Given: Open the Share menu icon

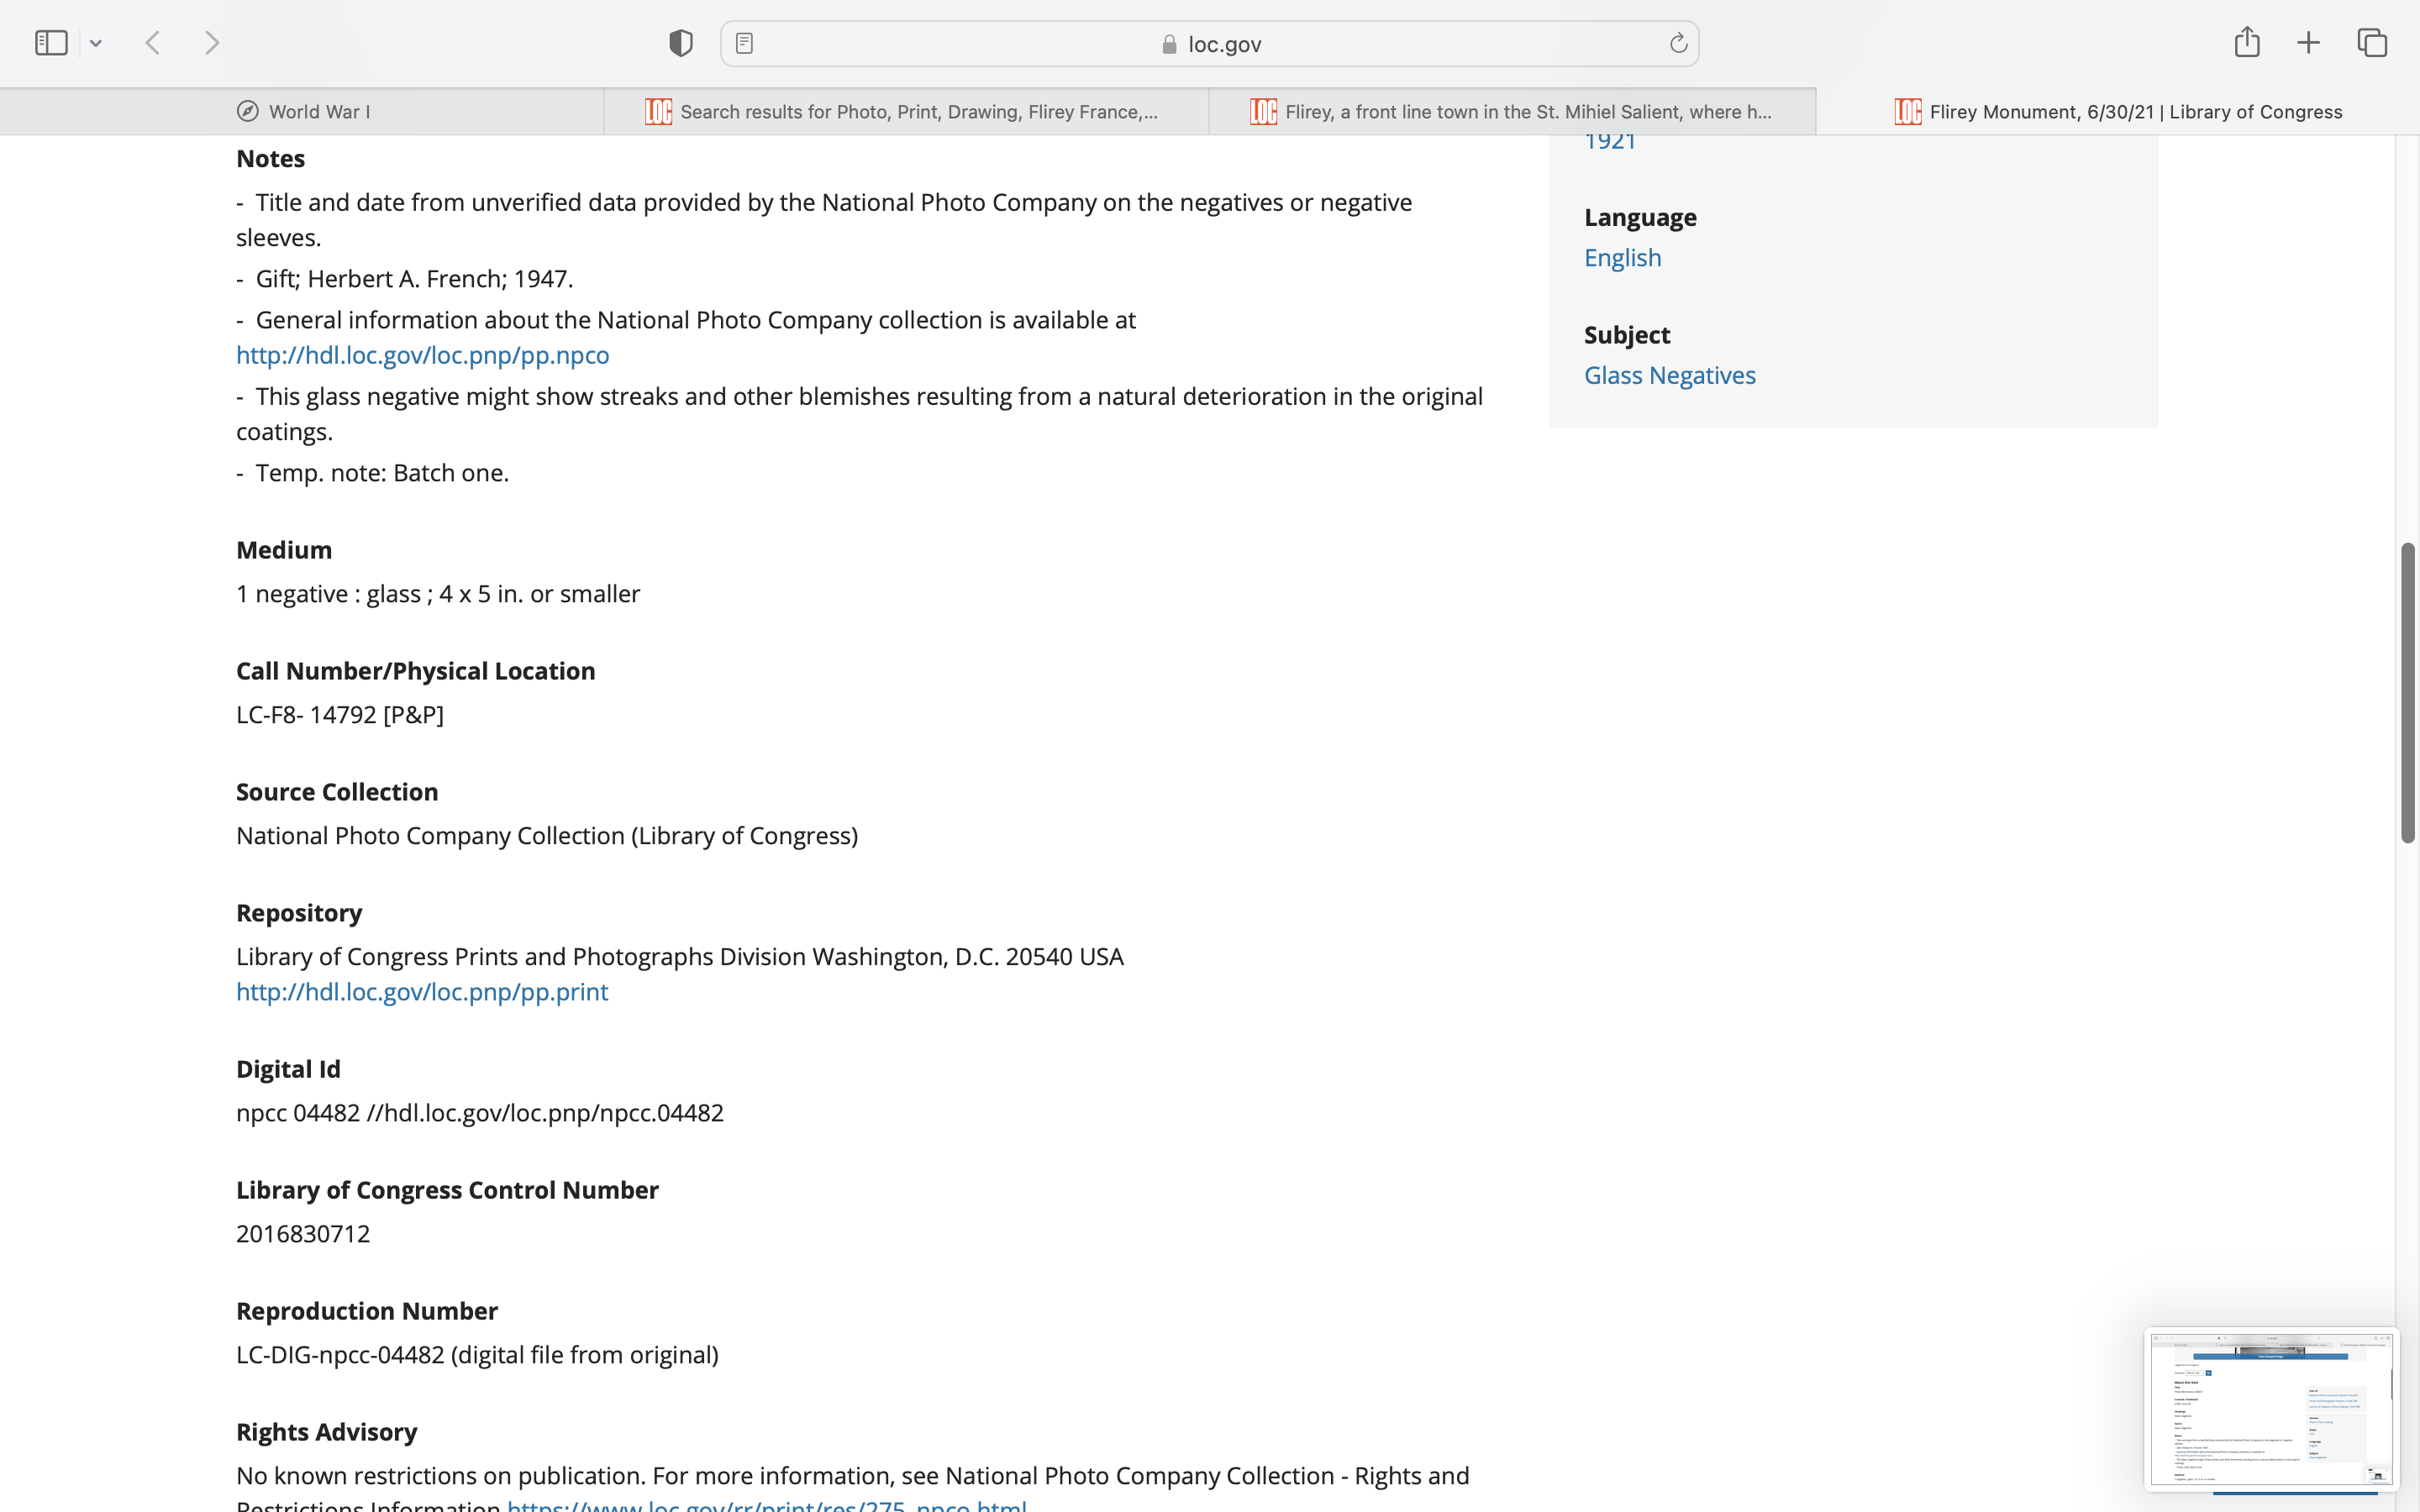Looking at the screenshot, I should point(2246,42).
